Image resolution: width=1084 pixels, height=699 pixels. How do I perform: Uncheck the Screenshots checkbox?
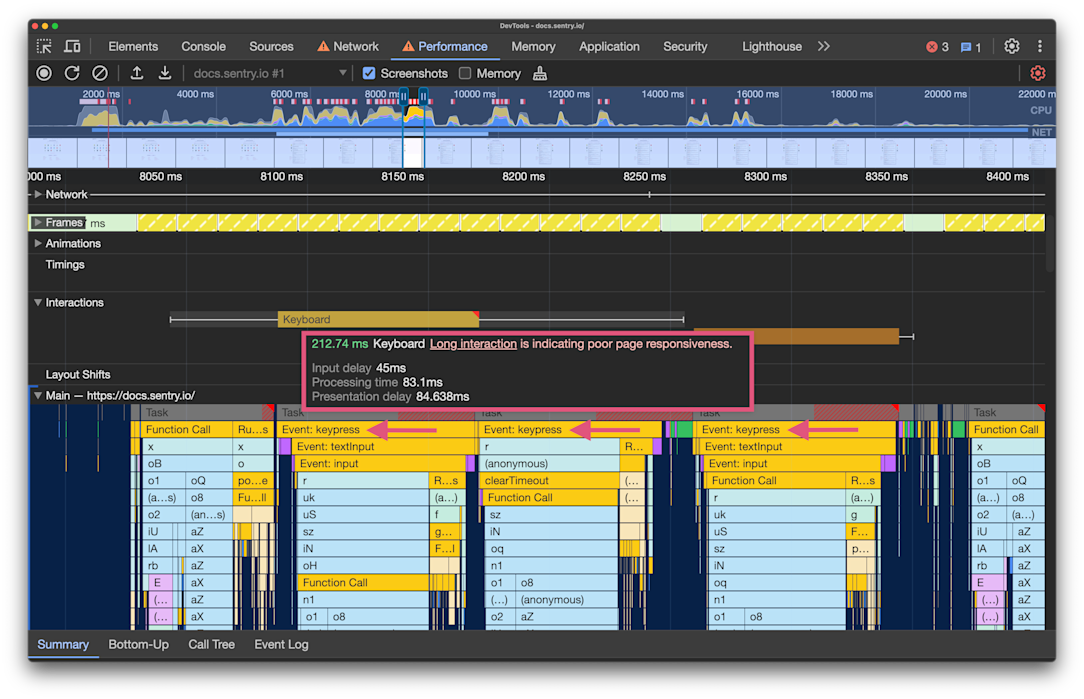(369, 73)
